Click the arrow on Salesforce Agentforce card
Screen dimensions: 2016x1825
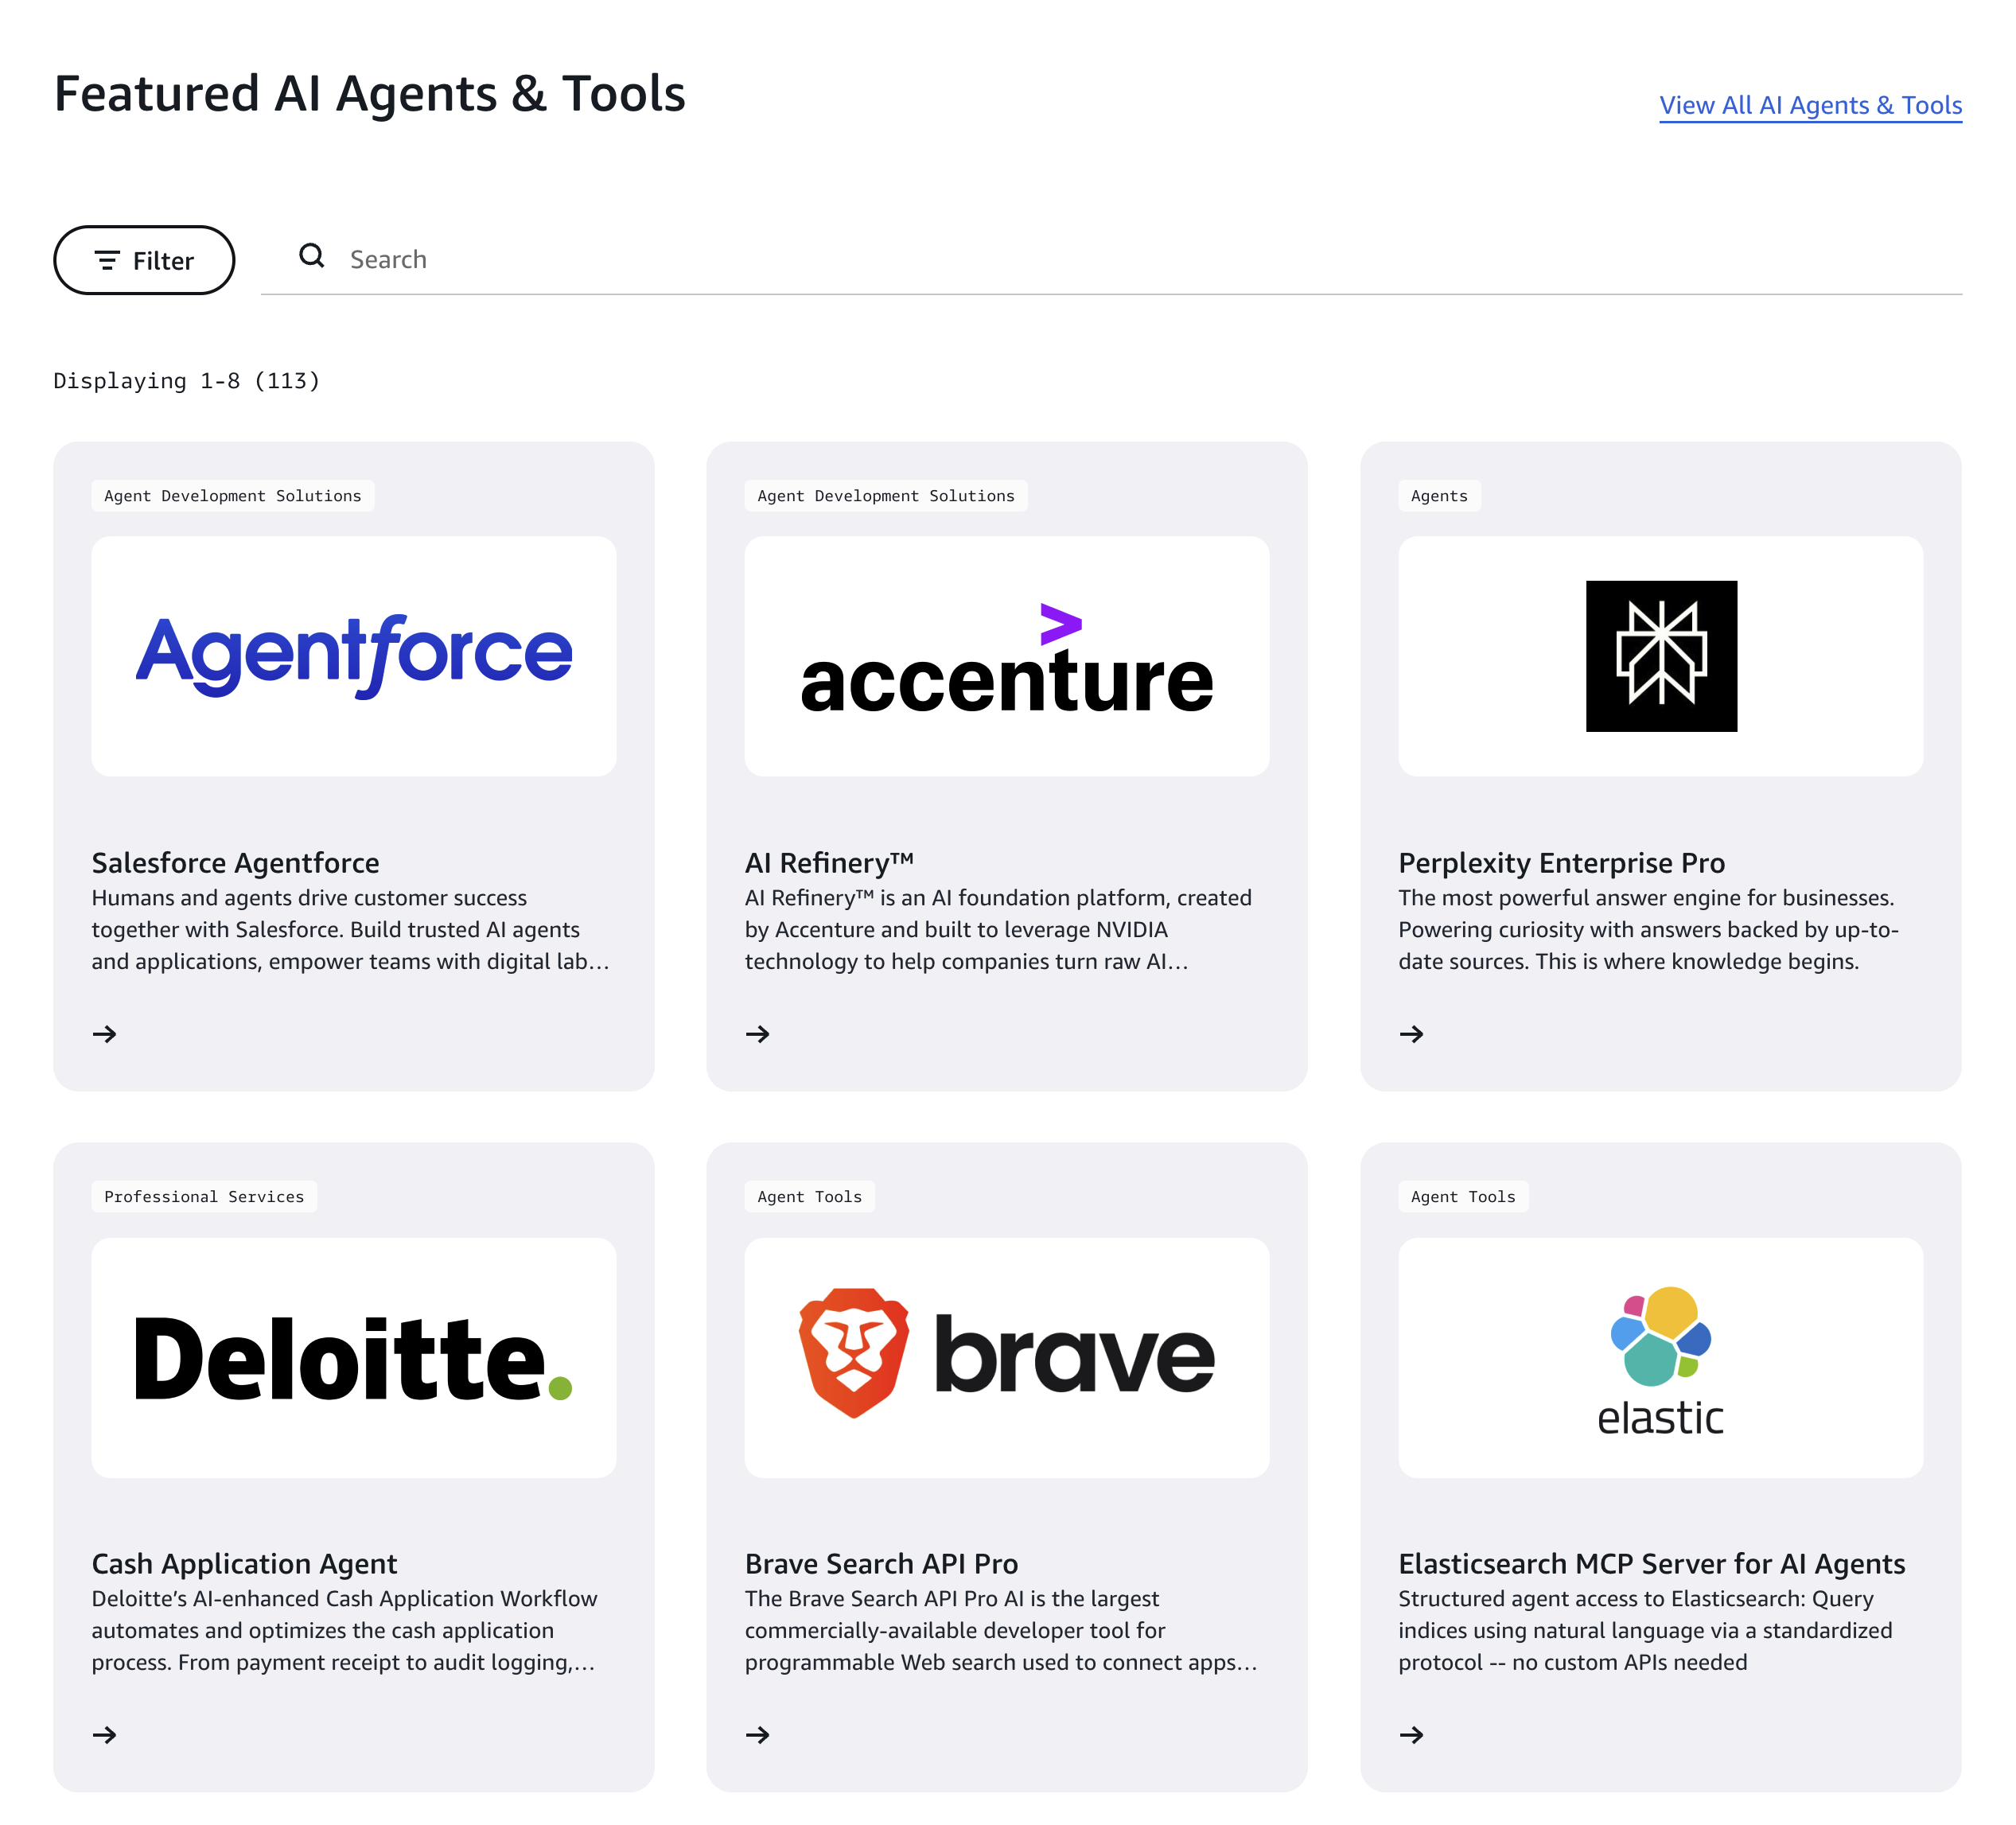point(104,1034)
